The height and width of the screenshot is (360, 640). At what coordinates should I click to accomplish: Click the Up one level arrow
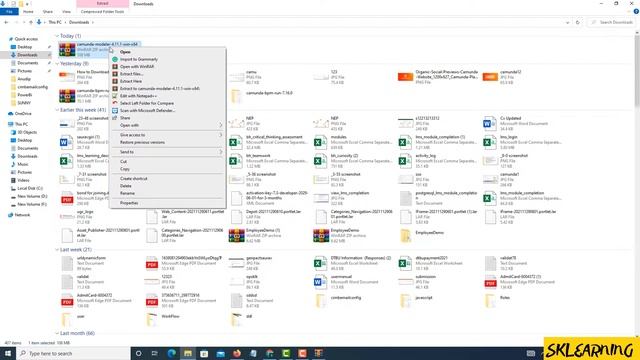(x=31, y=22)
